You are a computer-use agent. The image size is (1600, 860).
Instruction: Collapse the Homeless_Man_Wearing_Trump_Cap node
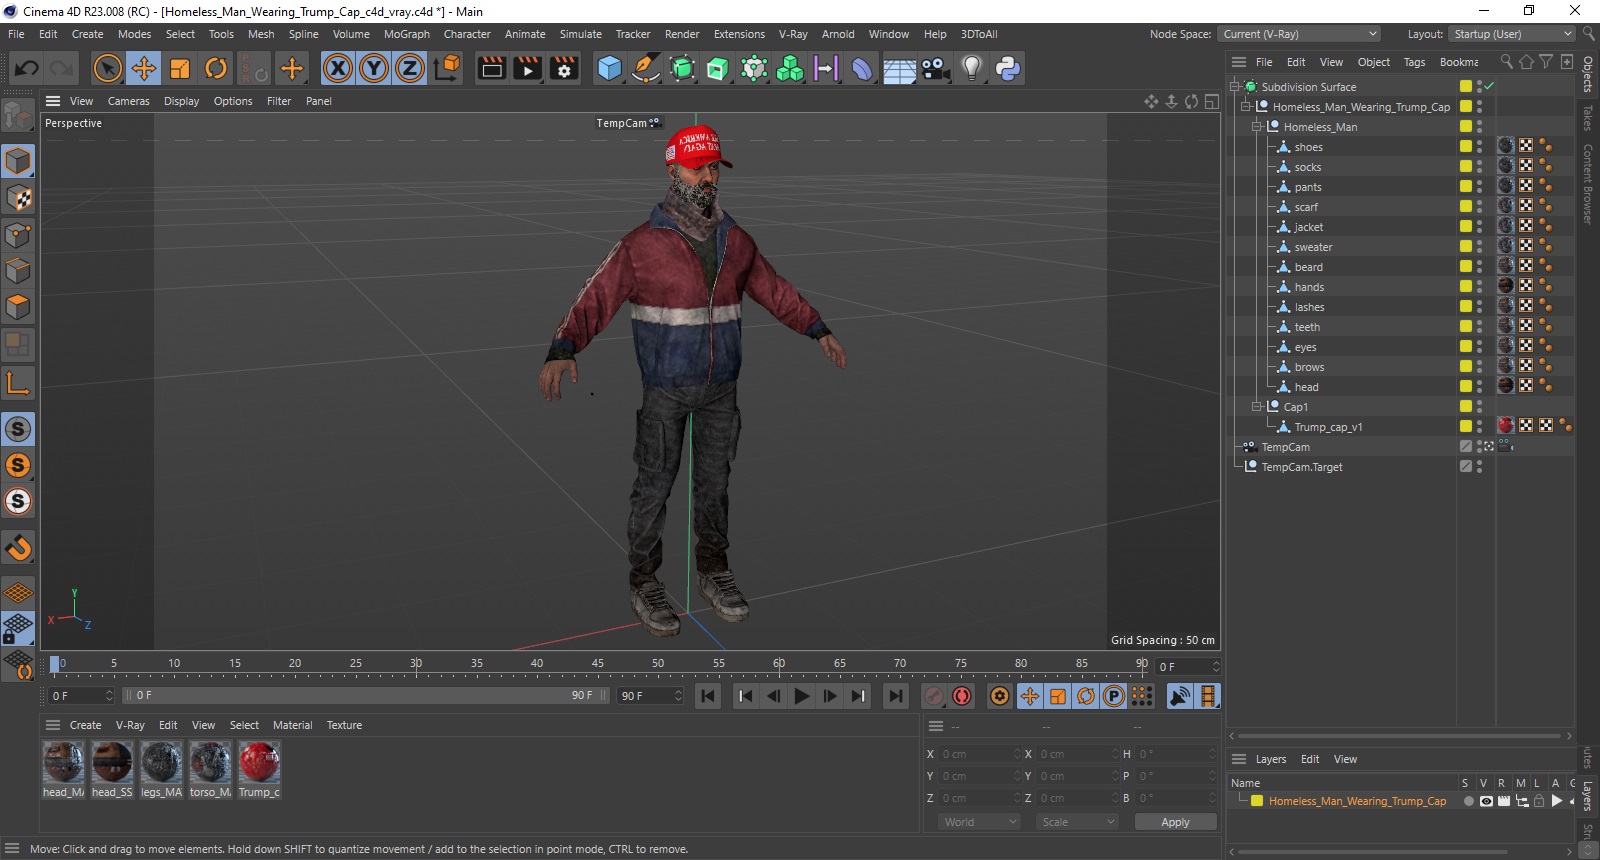[1246, 107]
